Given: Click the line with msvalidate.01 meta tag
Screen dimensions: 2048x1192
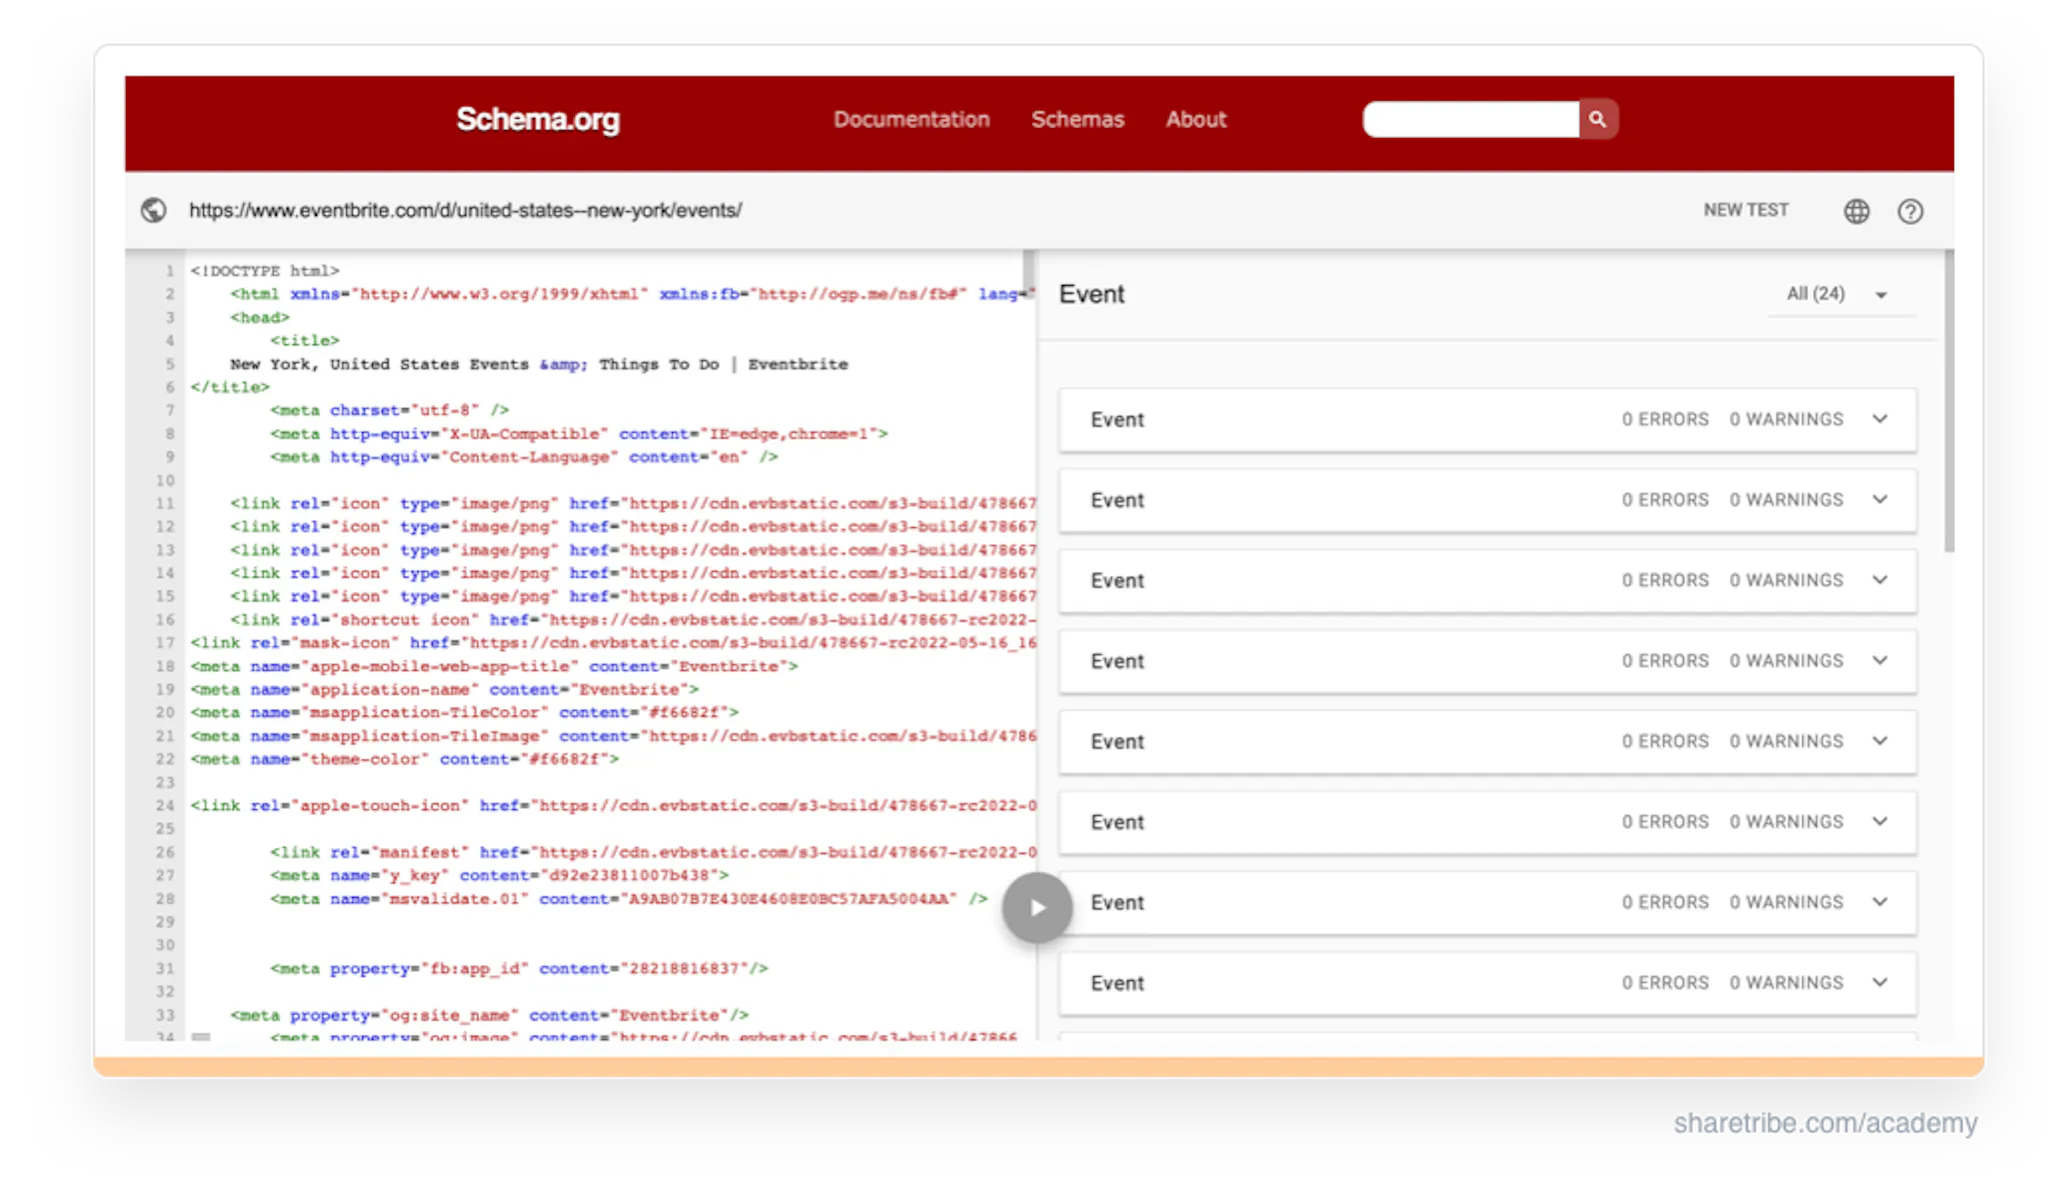Looking at the screenshot, I should [629, 899].
